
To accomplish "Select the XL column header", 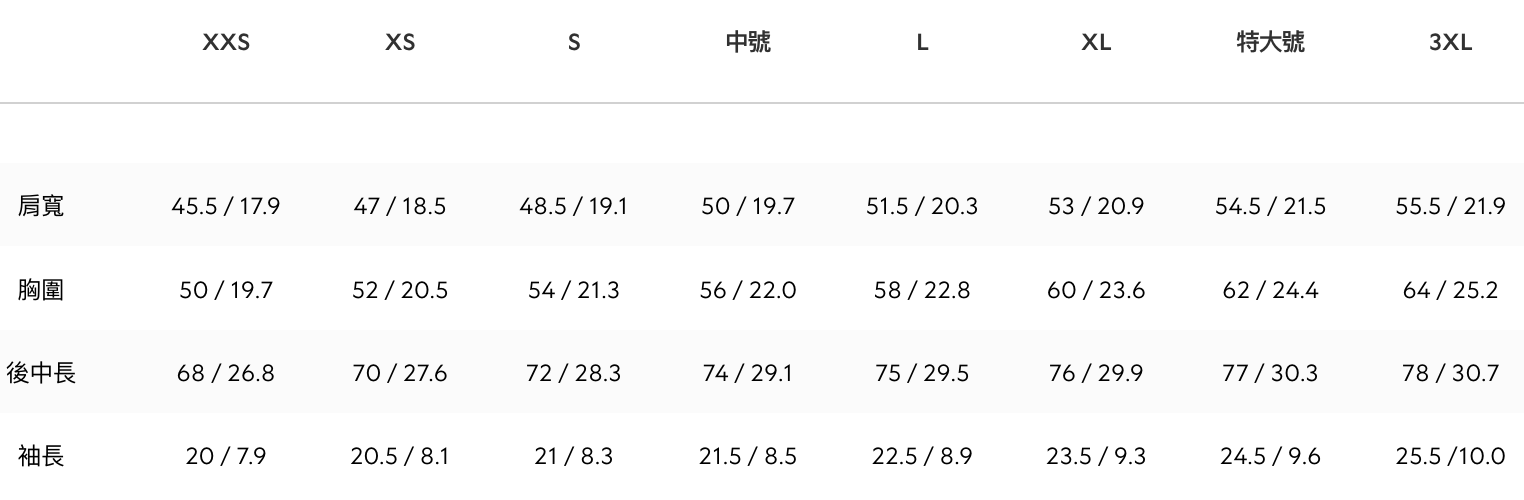I will coord(1096,43).
